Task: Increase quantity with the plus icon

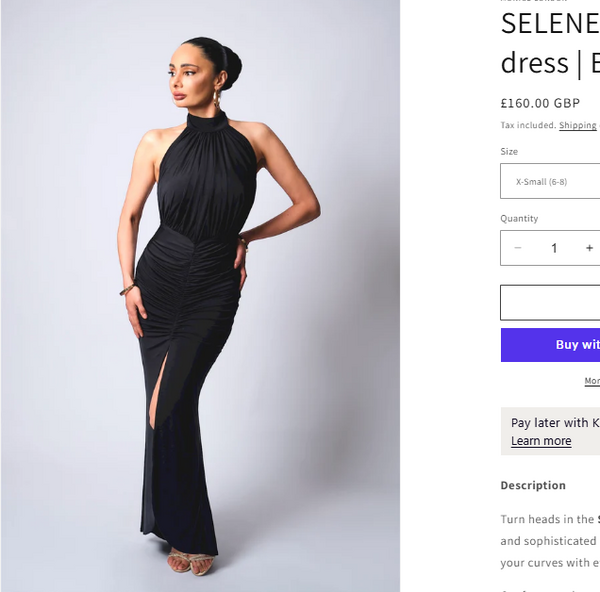Action: 589,248
